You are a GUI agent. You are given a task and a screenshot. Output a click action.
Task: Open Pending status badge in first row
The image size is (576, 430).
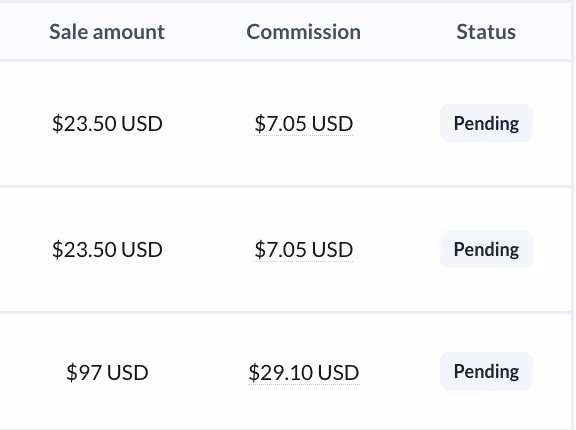[x=486, y=123]
